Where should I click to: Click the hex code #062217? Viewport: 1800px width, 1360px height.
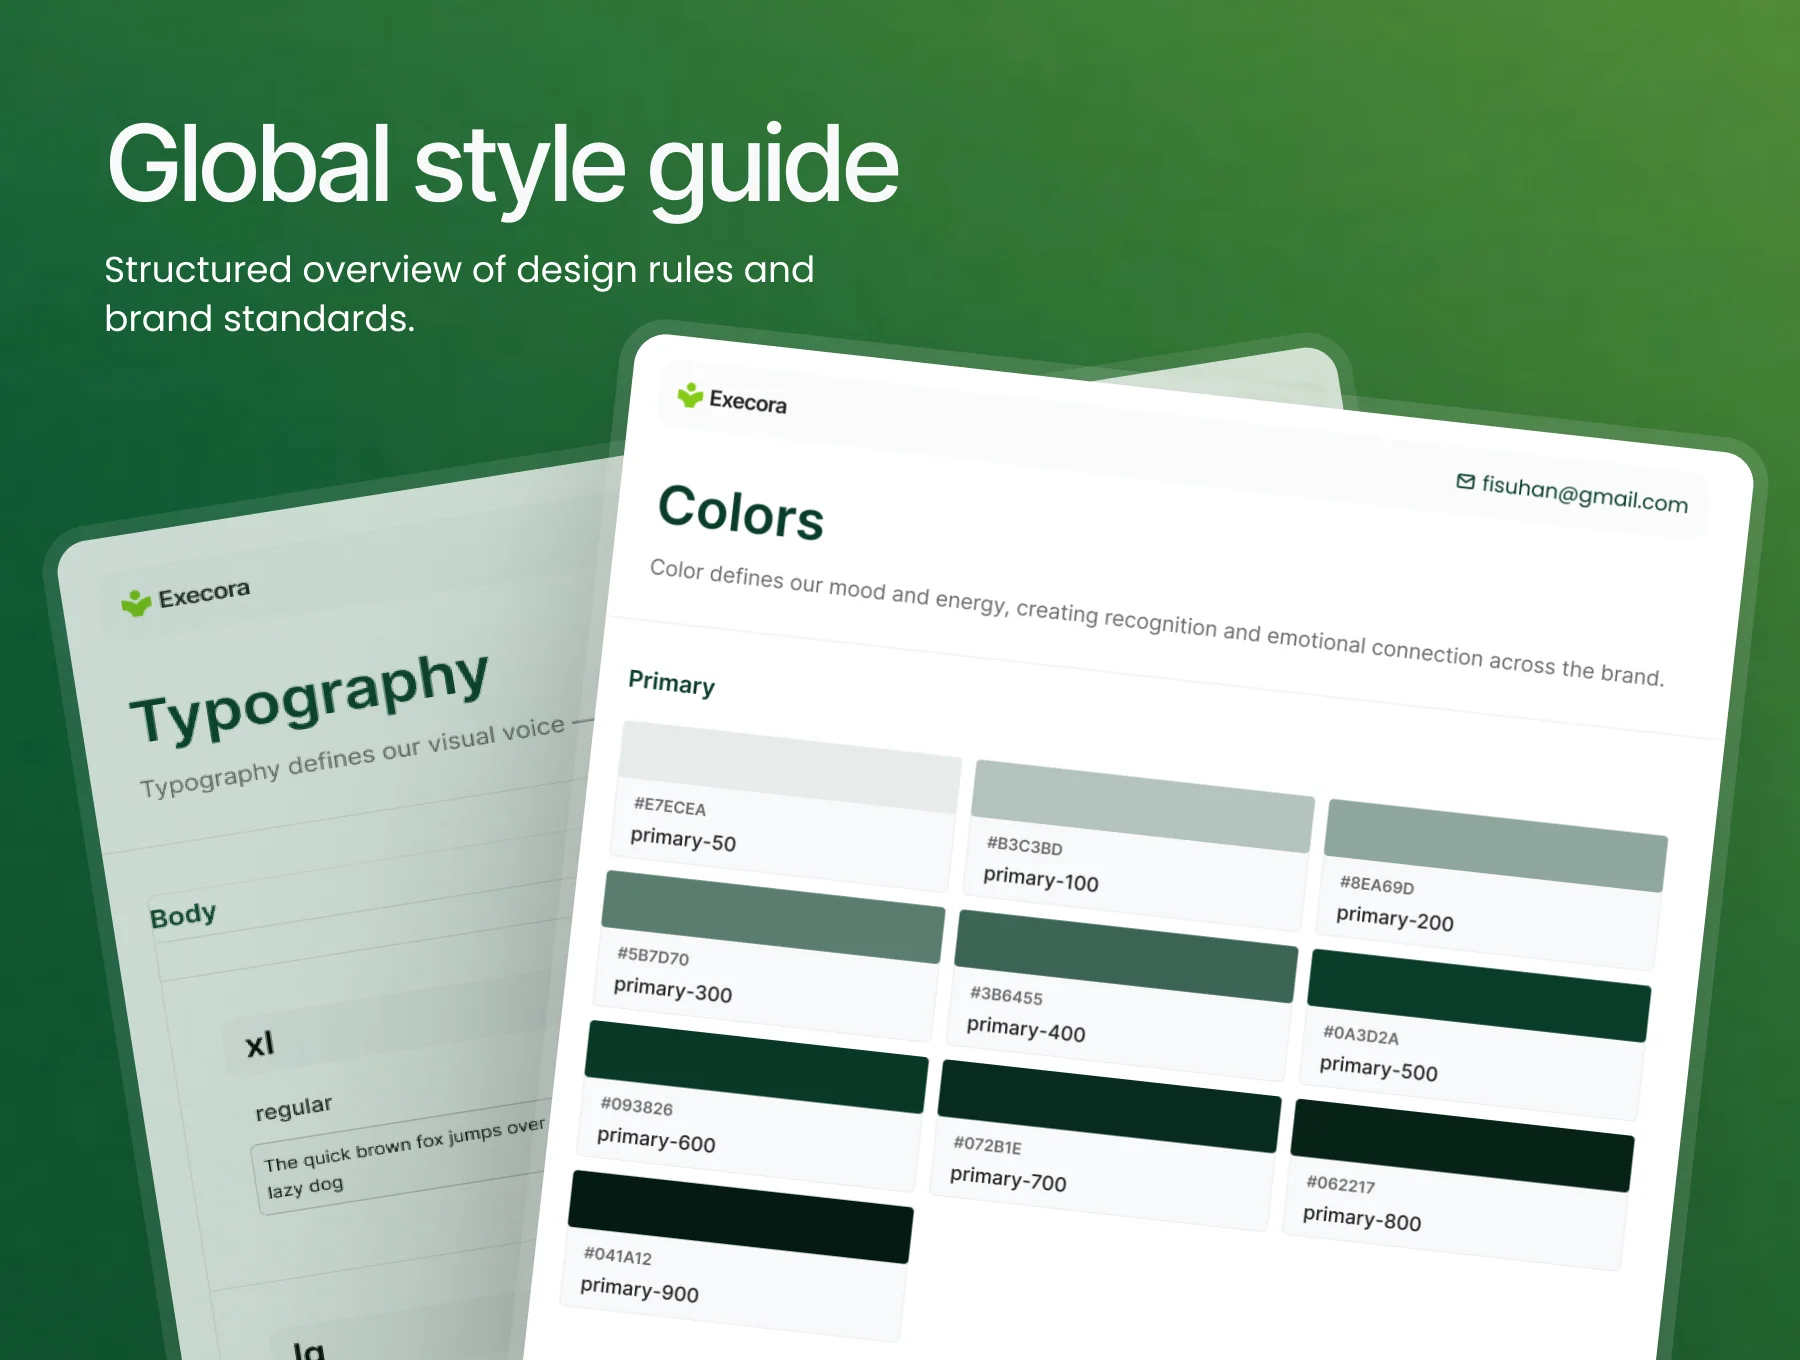pos(1340,1184)
